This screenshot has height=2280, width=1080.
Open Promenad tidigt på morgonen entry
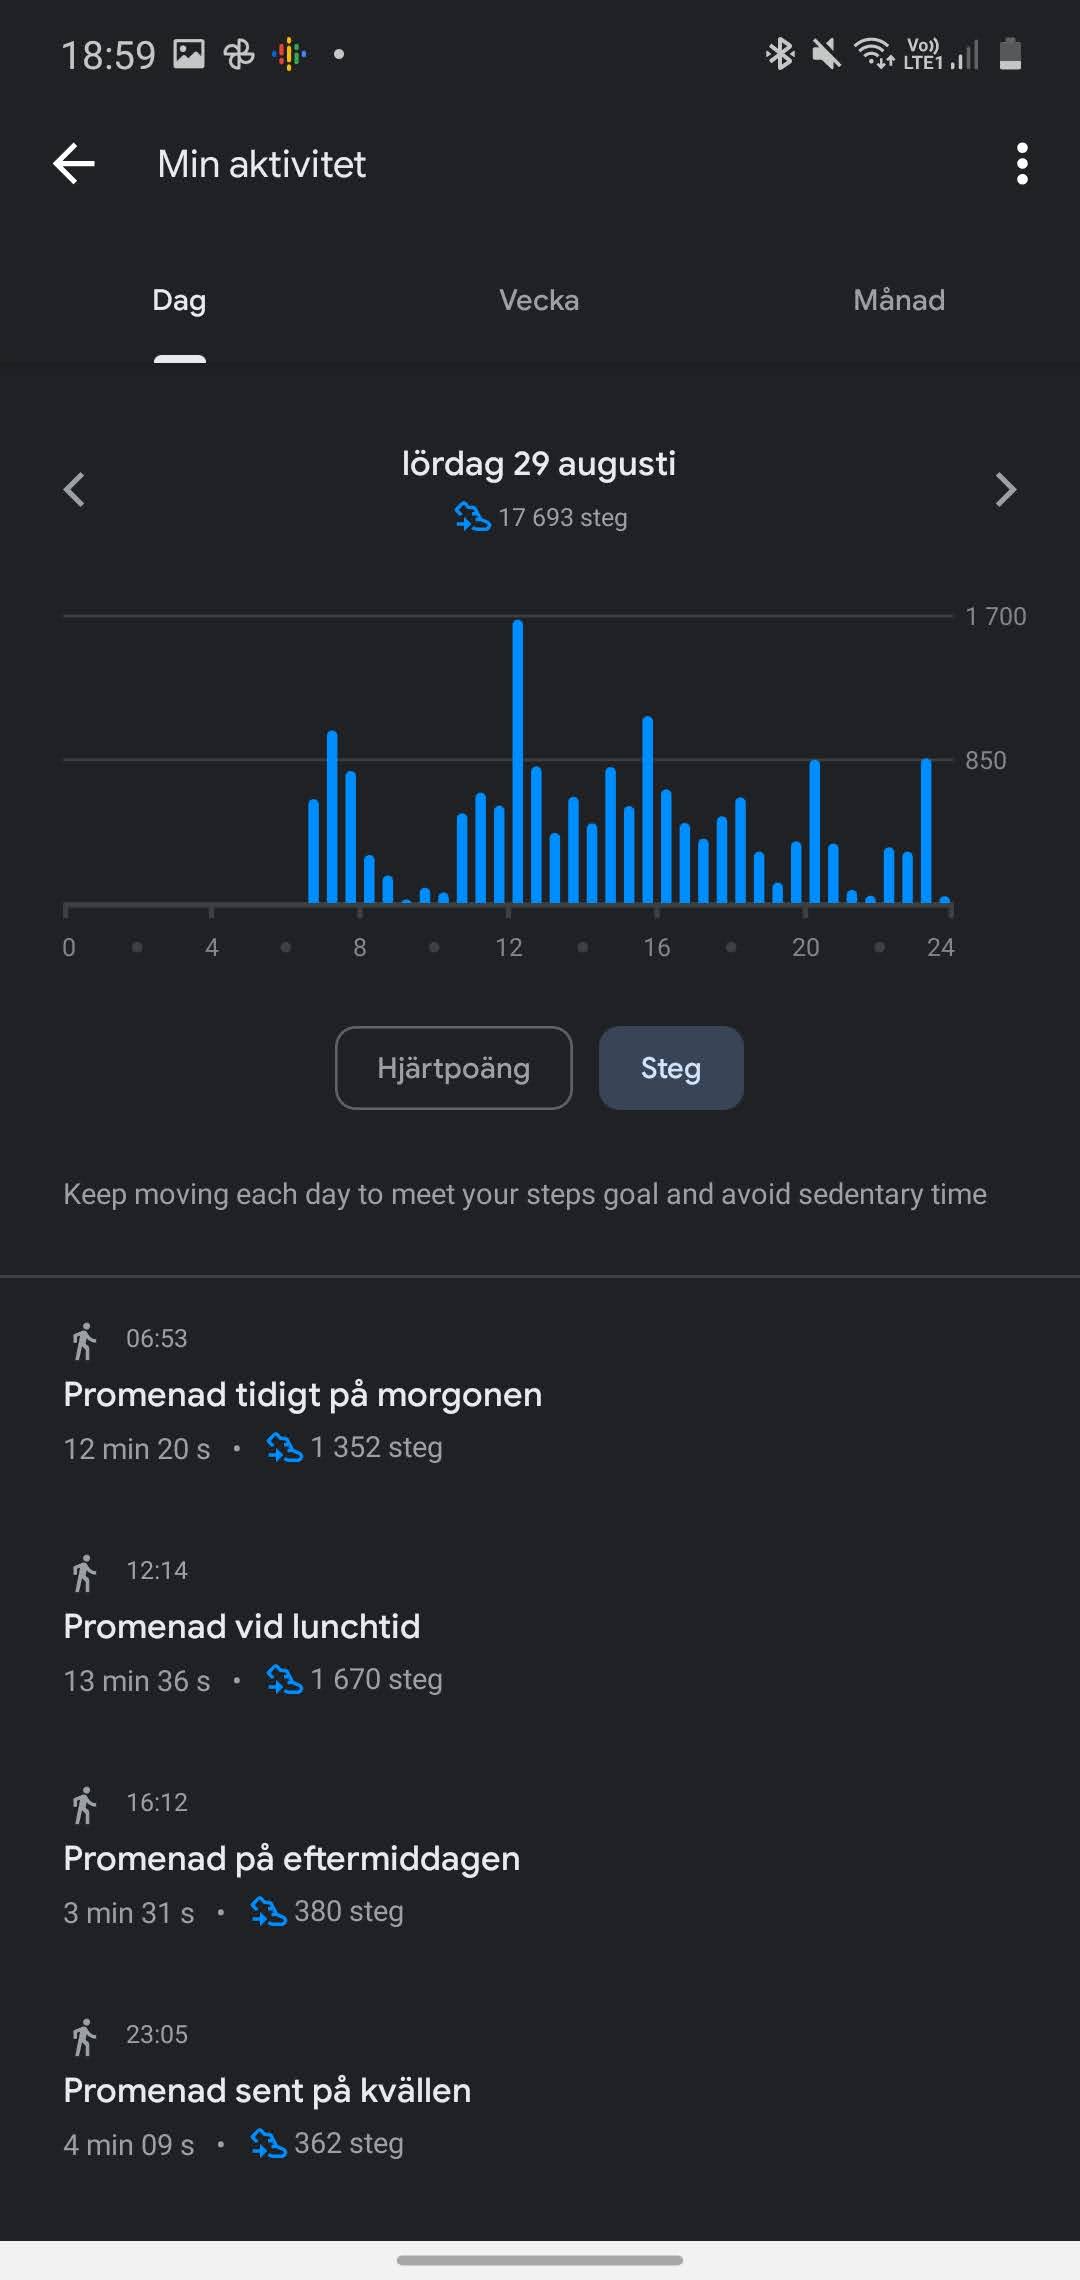coord(302,1395)
